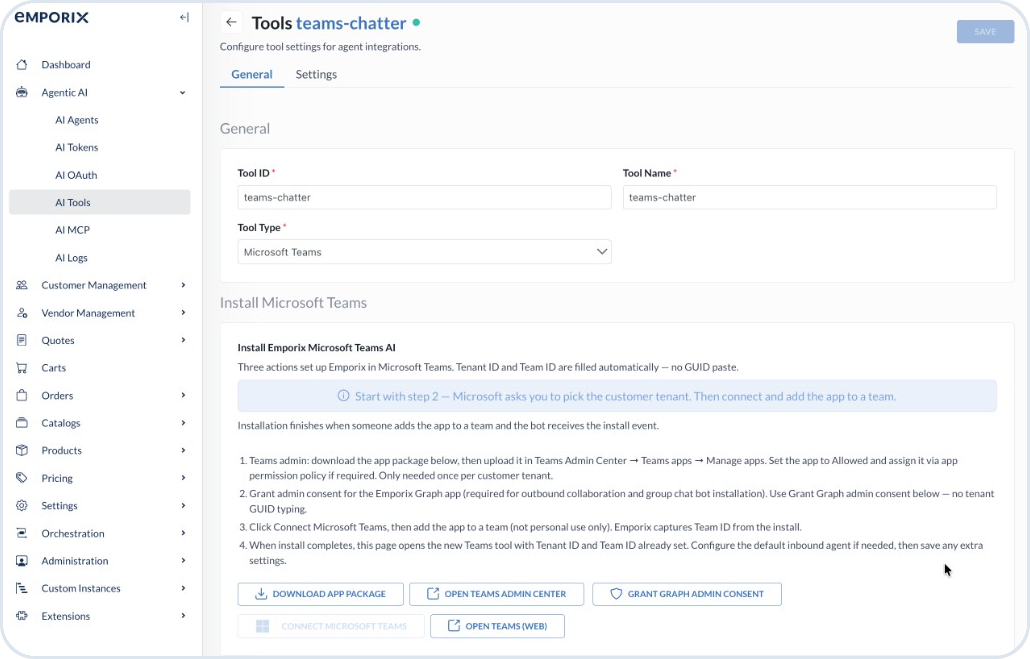
Task: Open AI OAuth in the sidebar
Action: coord(76,175)
